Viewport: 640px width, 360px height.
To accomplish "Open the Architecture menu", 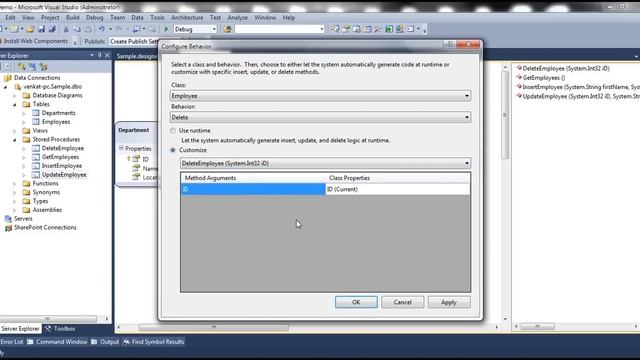I will tap(187, 18).
